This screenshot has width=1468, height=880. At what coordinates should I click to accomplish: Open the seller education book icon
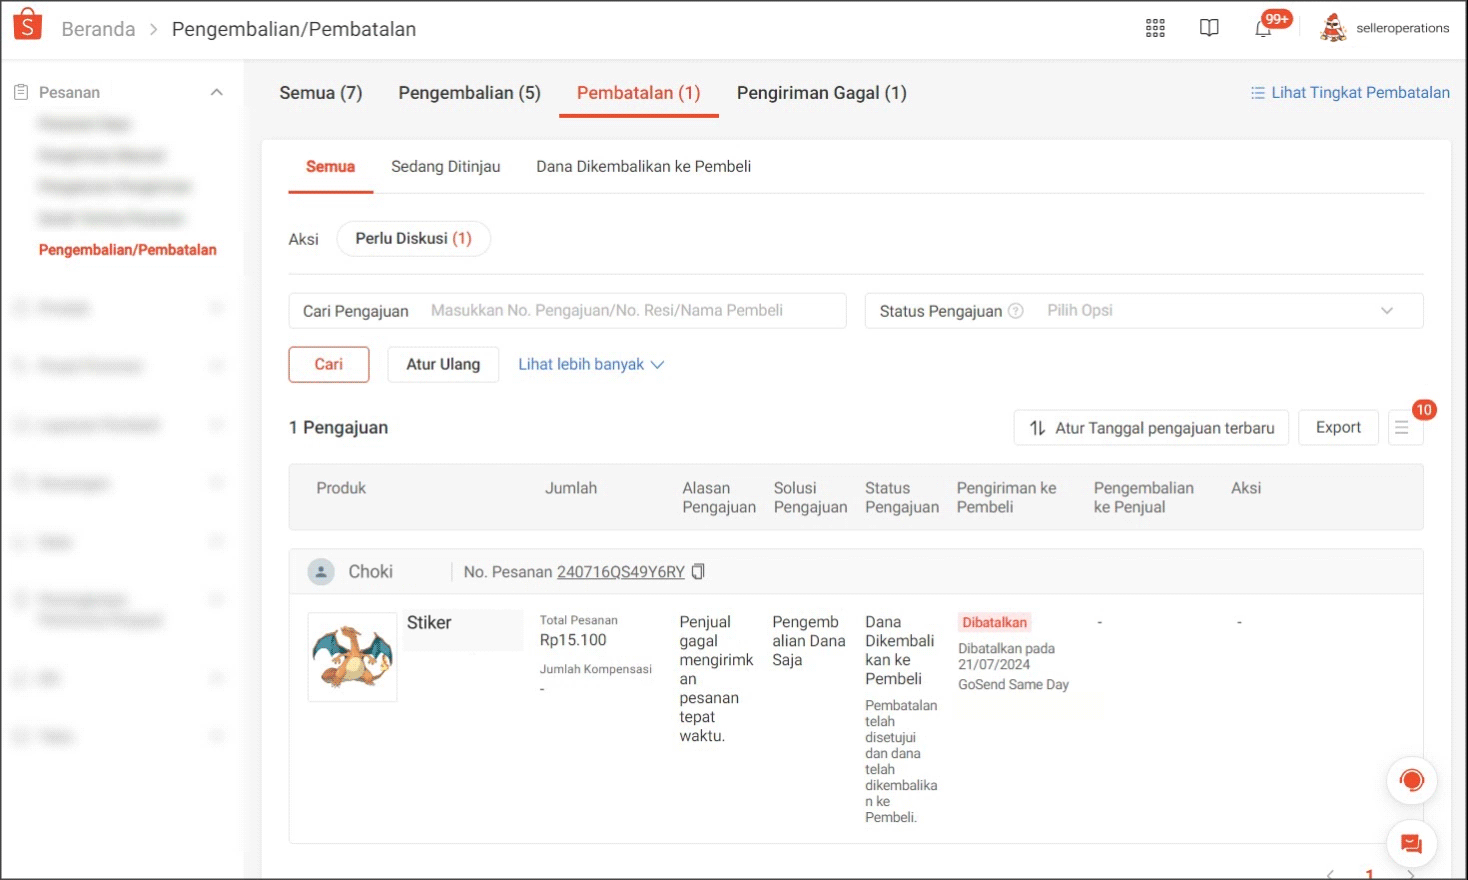point(1209,28)
